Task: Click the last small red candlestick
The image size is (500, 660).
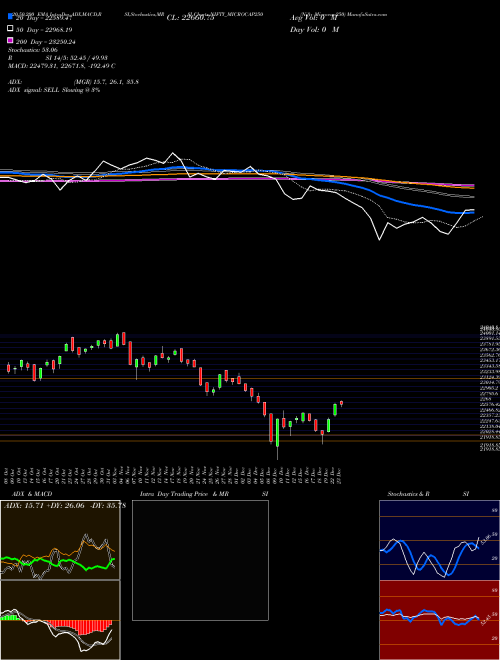Action: click(341, 404)
